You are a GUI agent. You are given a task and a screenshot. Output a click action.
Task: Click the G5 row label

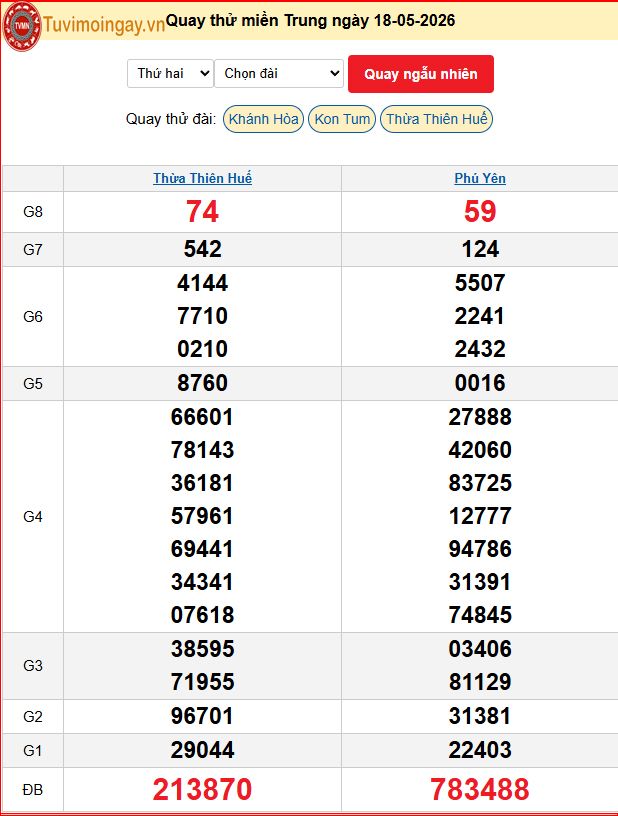tap(33, 384)
